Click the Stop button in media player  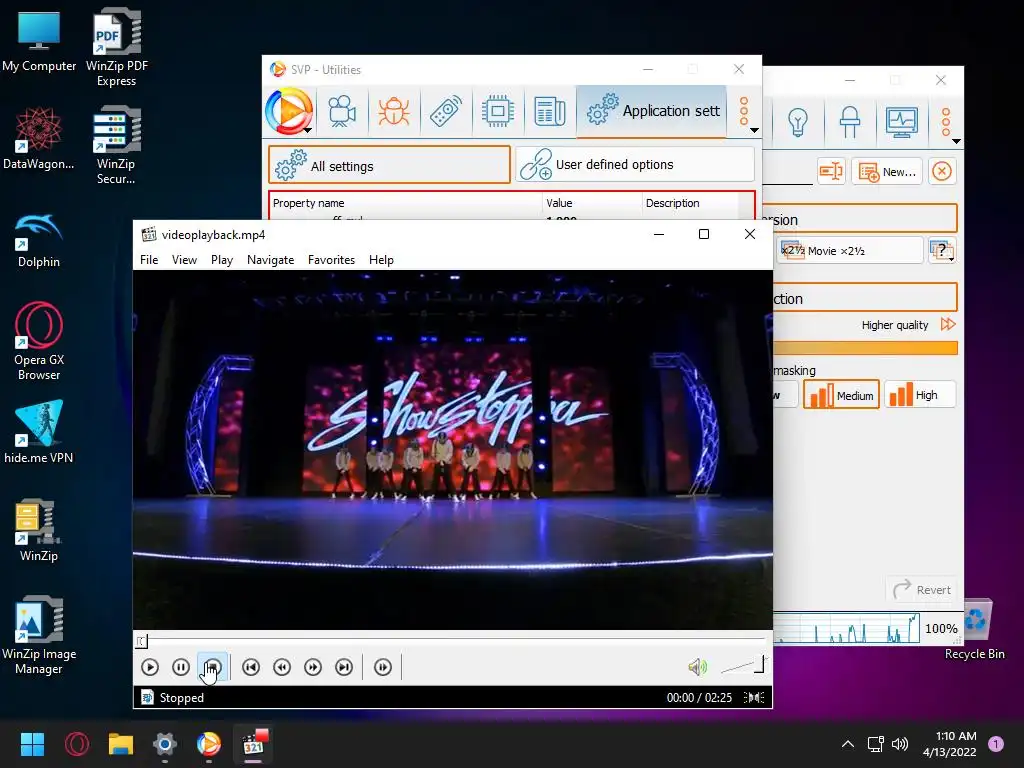tap(212, 667)
